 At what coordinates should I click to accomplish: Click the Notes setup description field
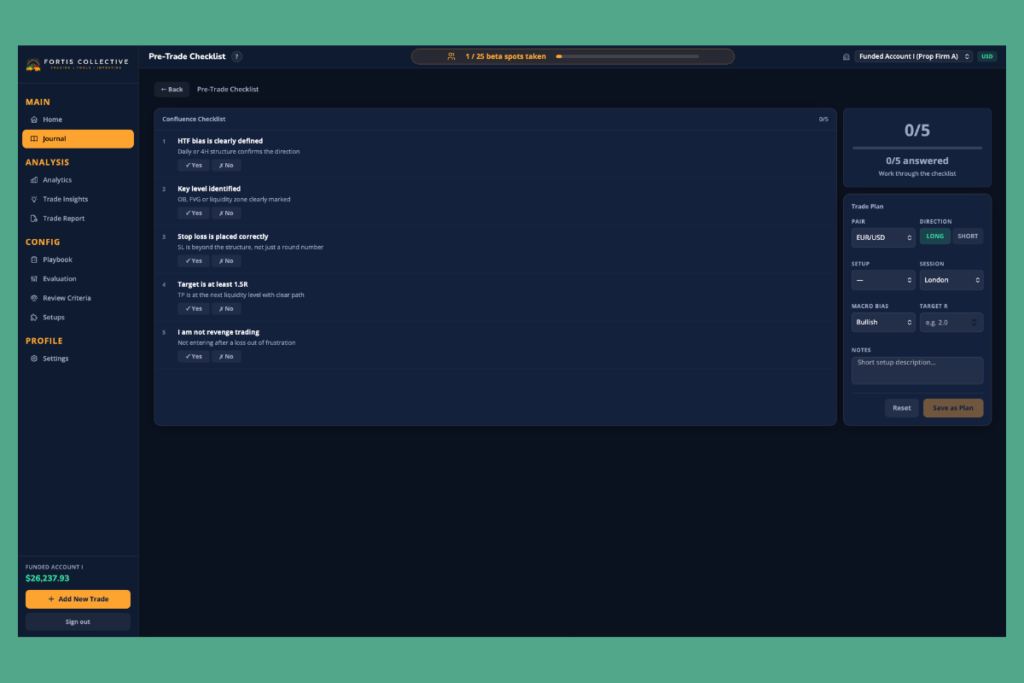tap(917, 370)
